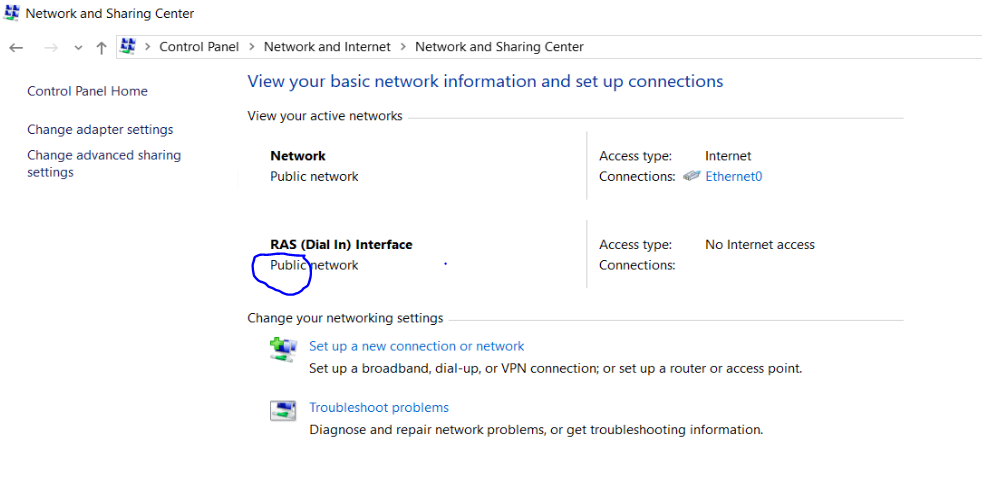982x504 pixels.
Task: Click the bold 'Network' name text
Action: (298, 156)
